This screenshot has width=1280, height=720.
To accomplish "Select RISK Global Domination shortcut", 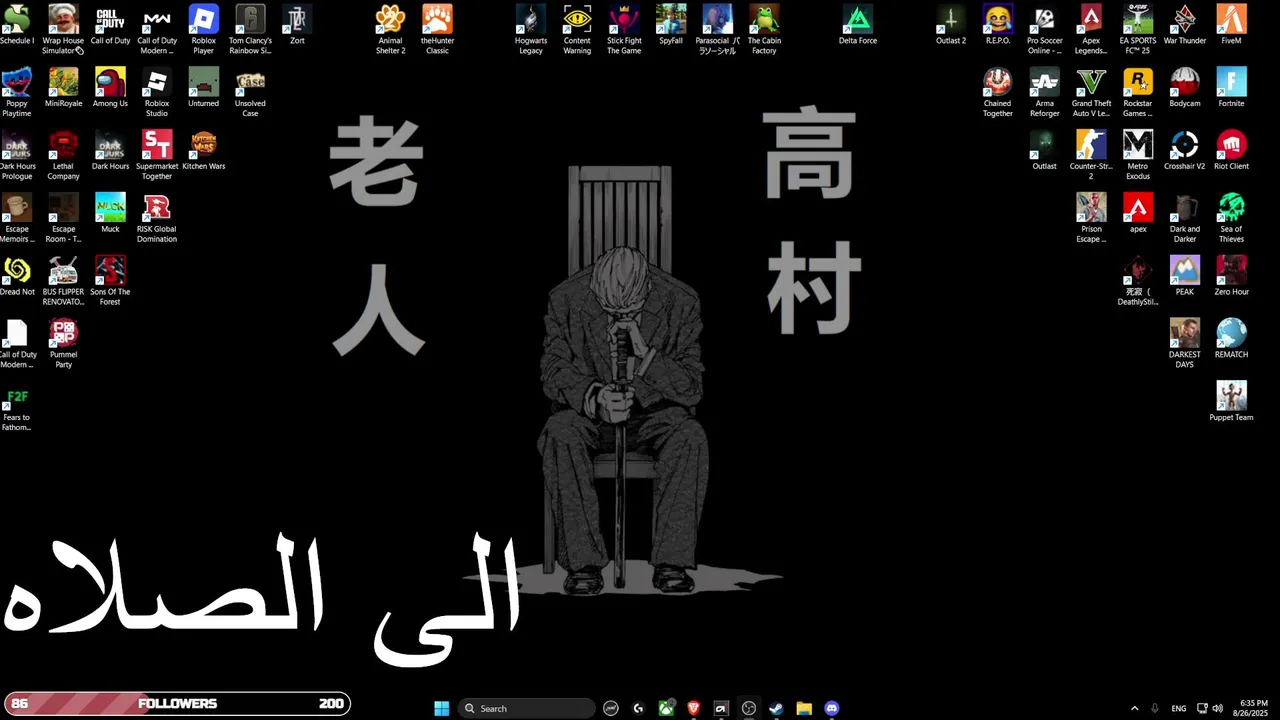I will 157,218.
